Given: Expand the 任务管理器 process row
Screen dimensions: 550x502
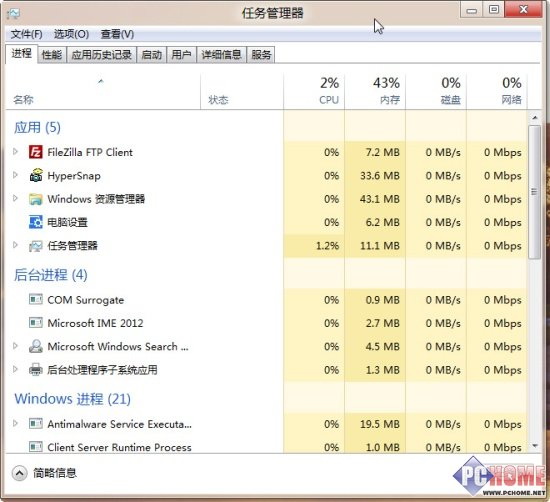Looking at the screenshot, I should (x=15, y=245).
